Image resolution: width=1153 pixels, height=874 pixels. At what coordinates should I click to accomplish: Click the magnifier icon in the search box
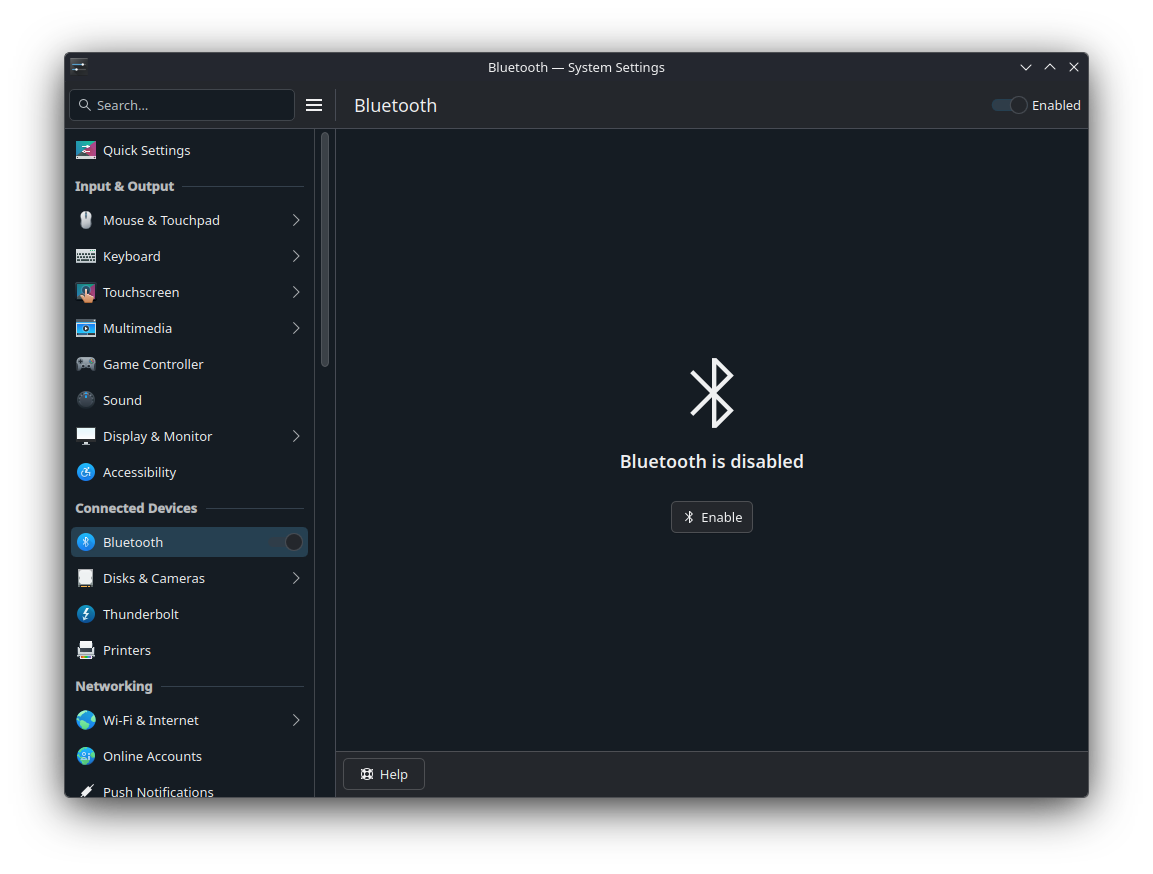coord(85,105)
